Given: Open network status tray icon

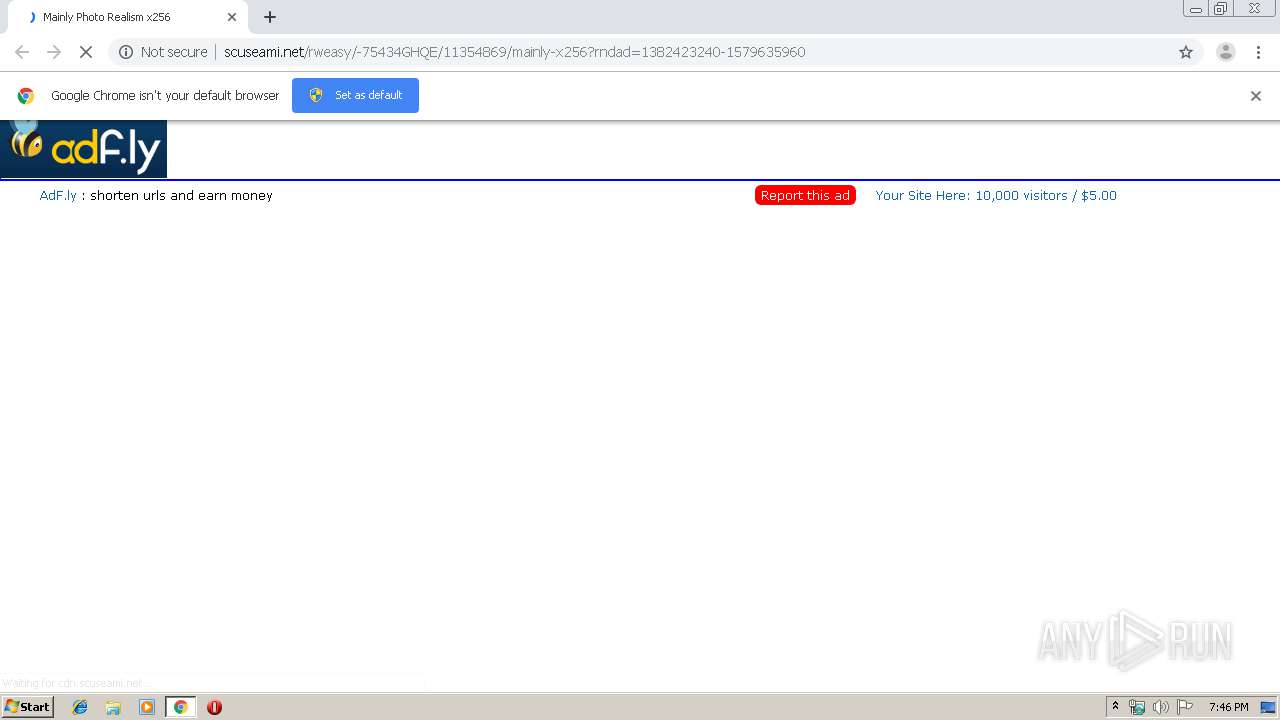Looking at the screenshot, I should pos(1137,707).
